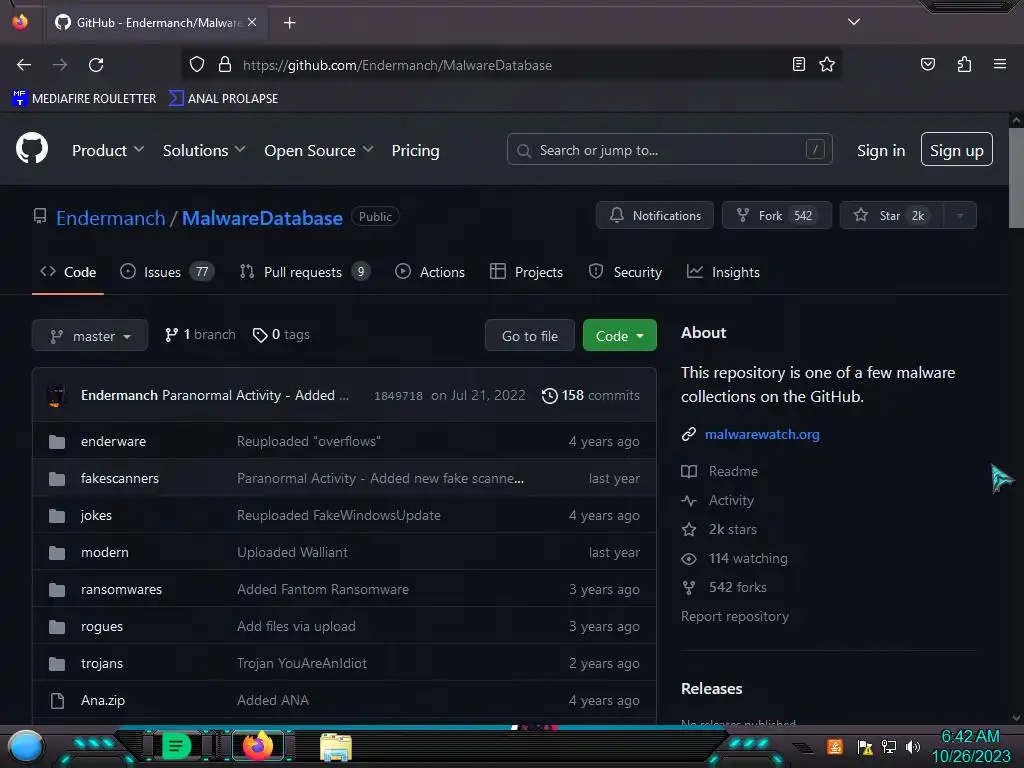Open the Start orb in the taskbar
Image resolution: width=1024 pixels, height=768 pixels.
click(25, 746)
